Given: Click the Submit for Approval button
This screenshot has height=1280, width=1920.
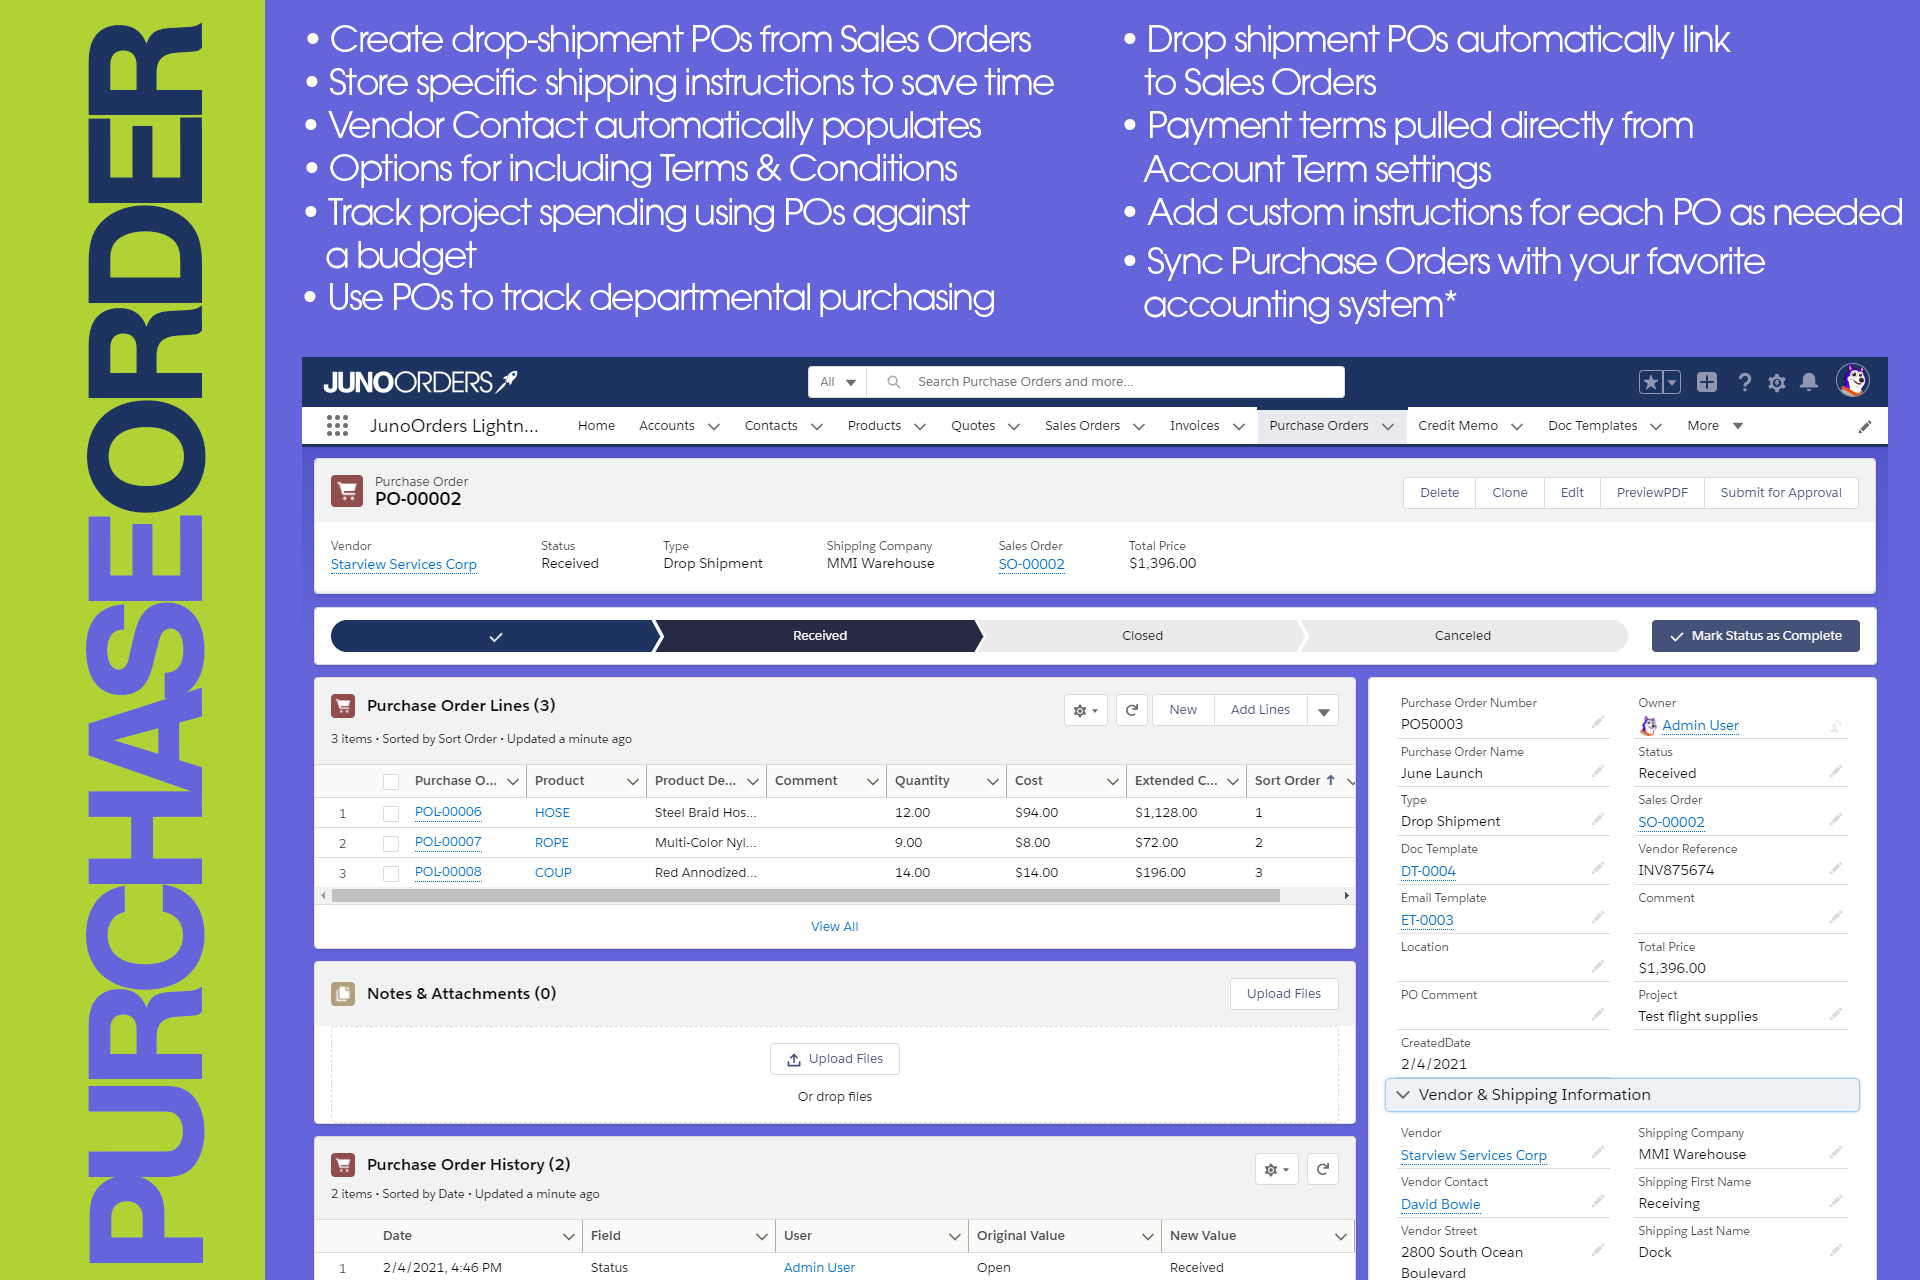Looking at the screenshot, I should pos(1781,492).
